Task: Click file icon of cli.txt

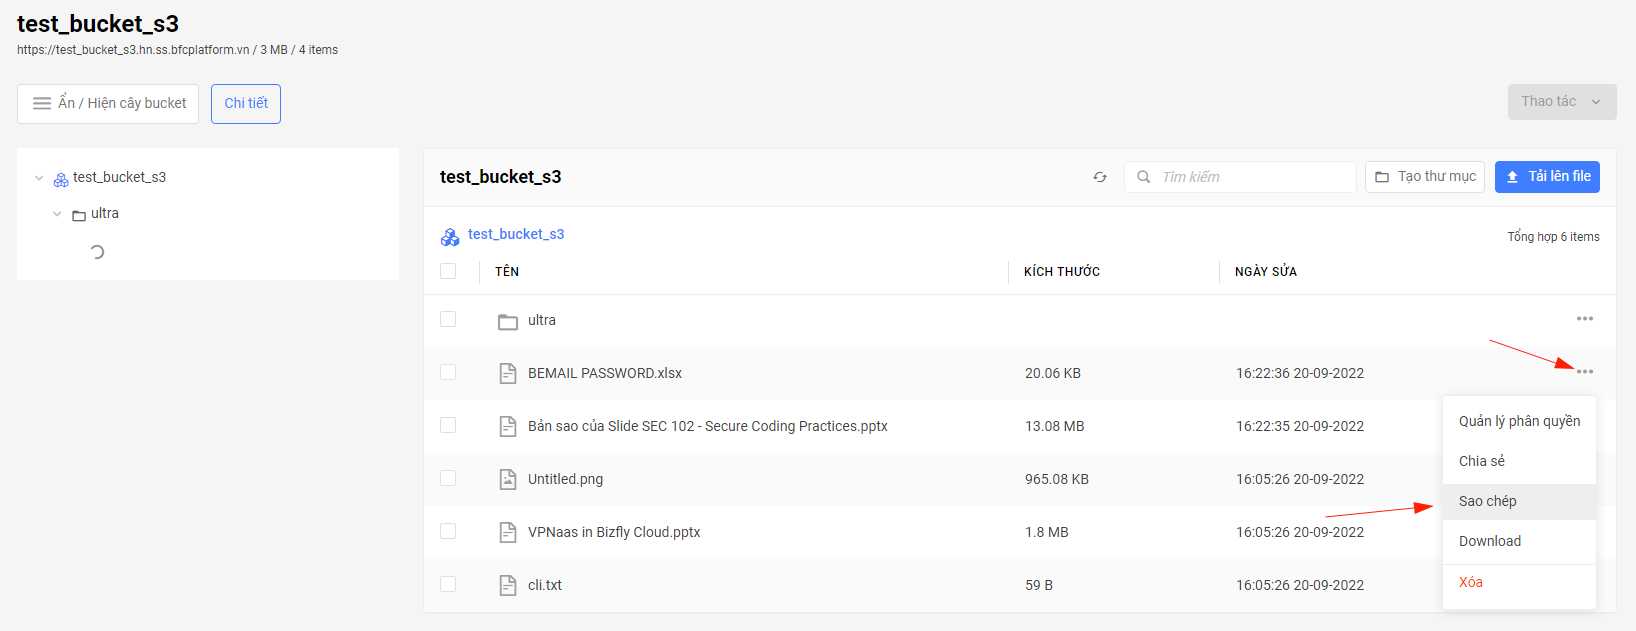Action: pyautogui.click(x=508, y=585)
